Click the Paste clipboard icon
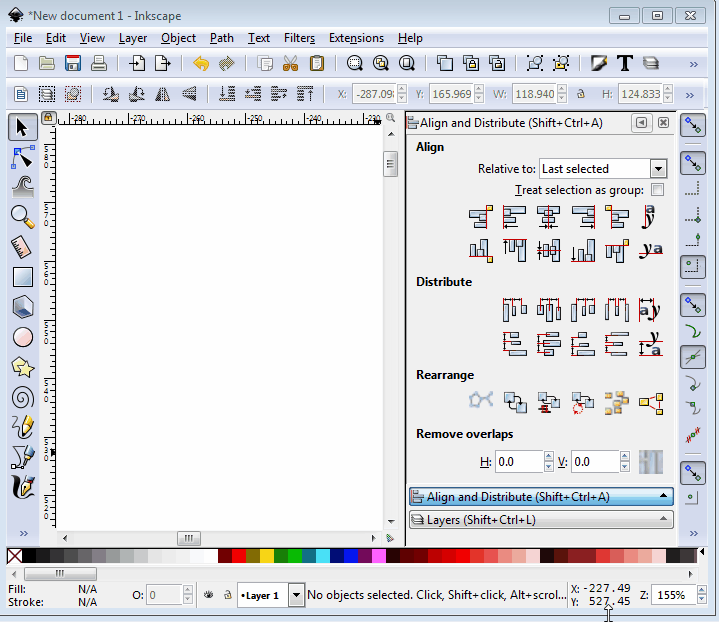The width and height of the screenshot is (719, 622). (317, 63)
